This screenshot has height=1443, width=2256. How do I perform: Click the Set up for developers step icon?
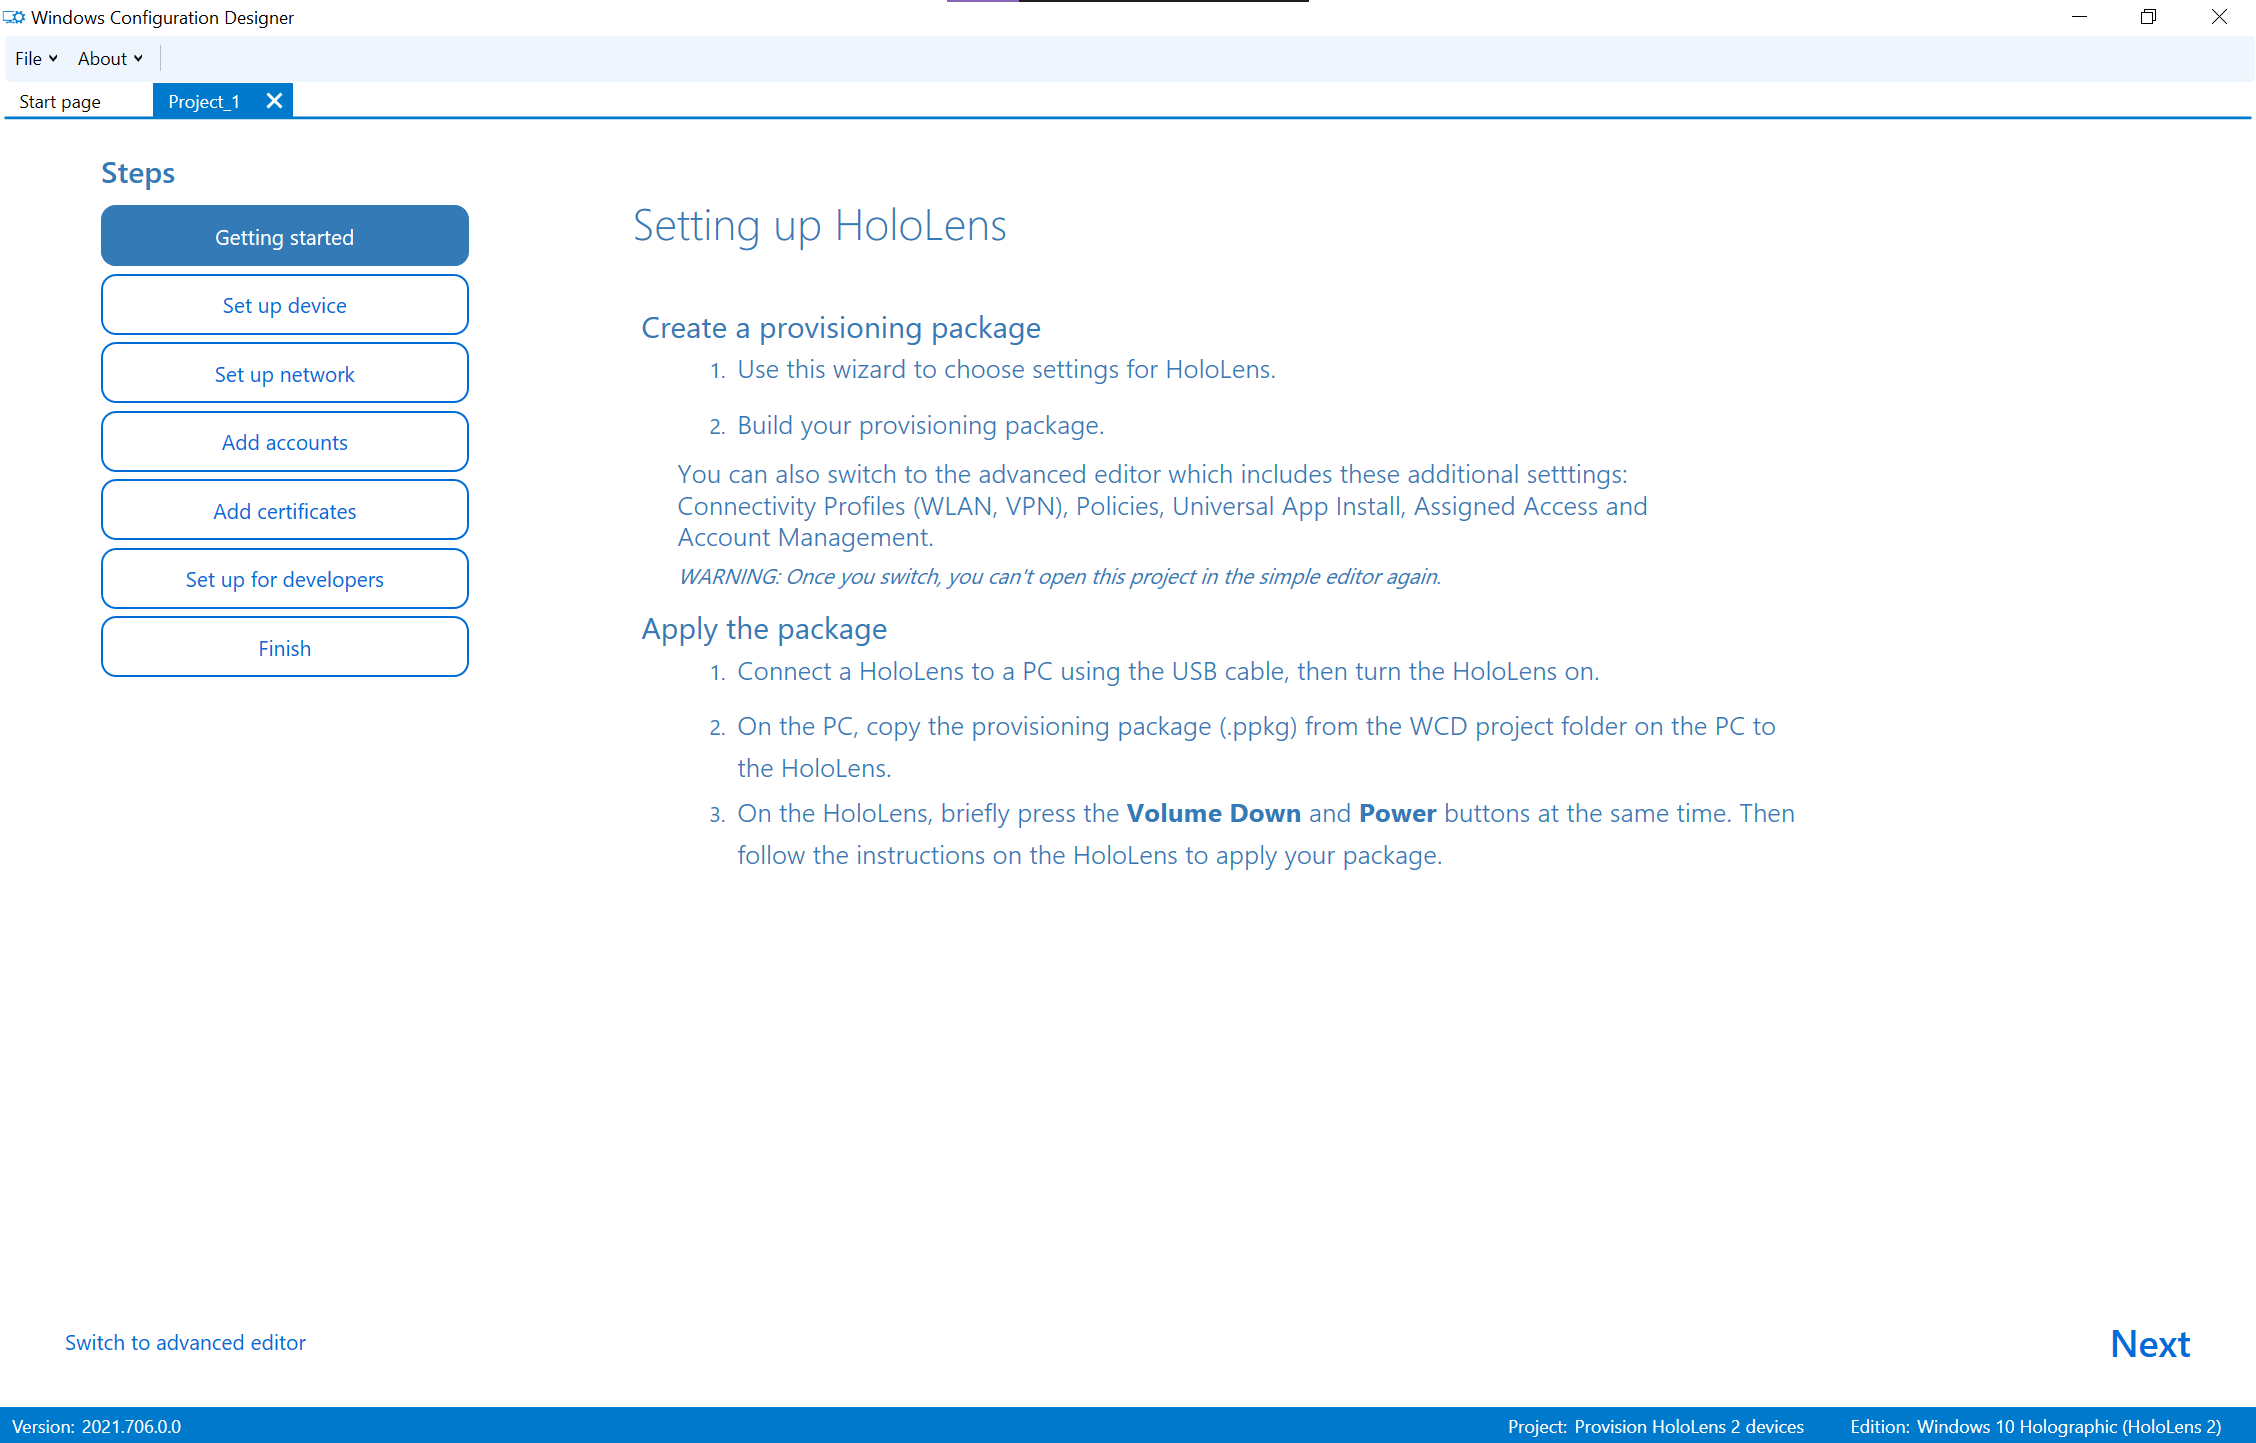tap(283, 579)
